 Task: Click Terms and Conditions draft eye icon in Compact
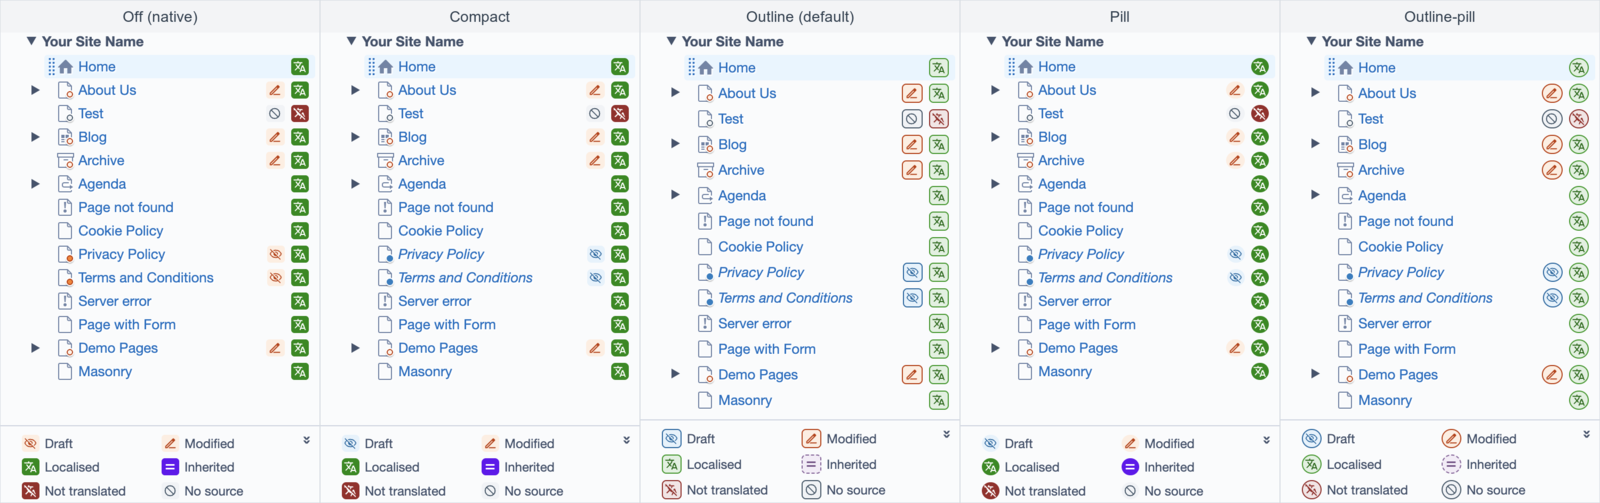click(595, 278)
